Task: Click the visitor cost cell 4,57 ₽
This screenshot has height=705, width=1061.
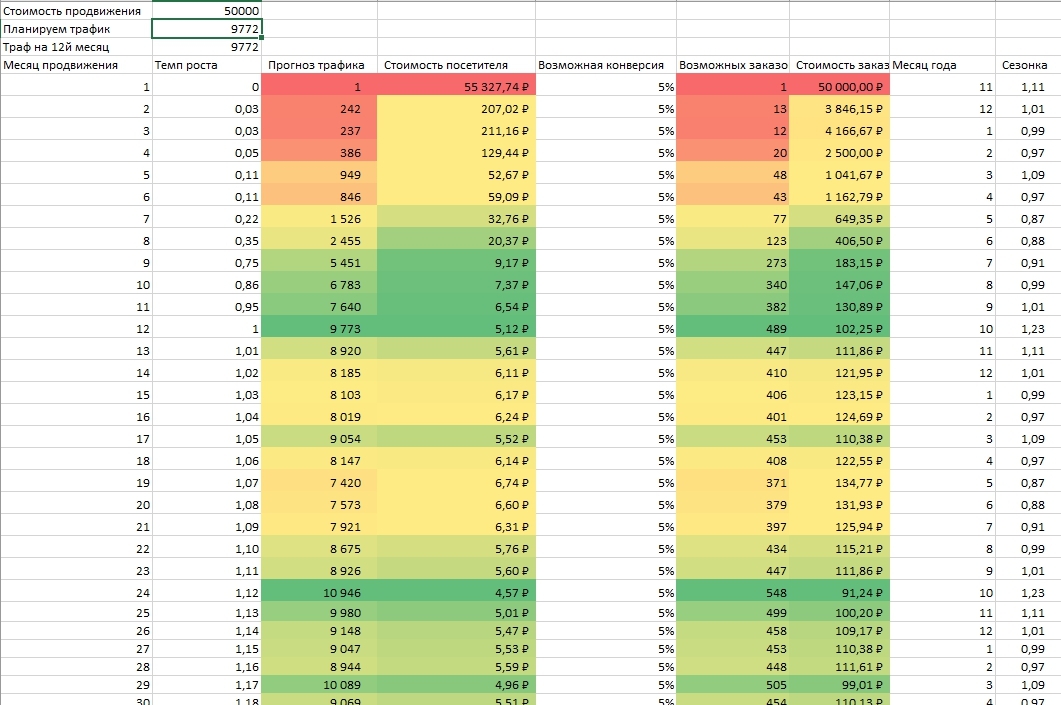Action: point(456,593)
